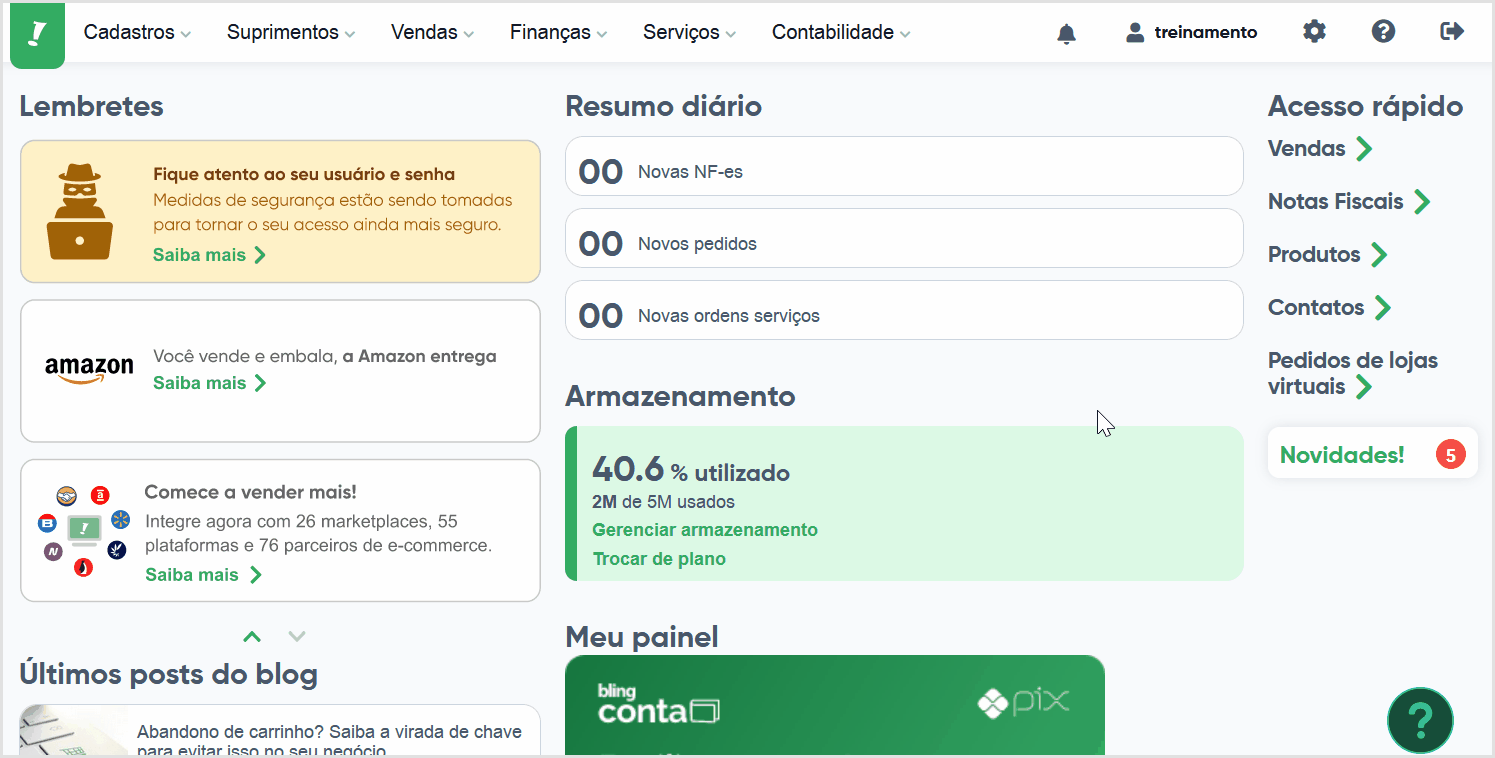1495x758 pixels.
Task: Open Pedidos de lojas virtuais link
Action: pos(1353,373)
